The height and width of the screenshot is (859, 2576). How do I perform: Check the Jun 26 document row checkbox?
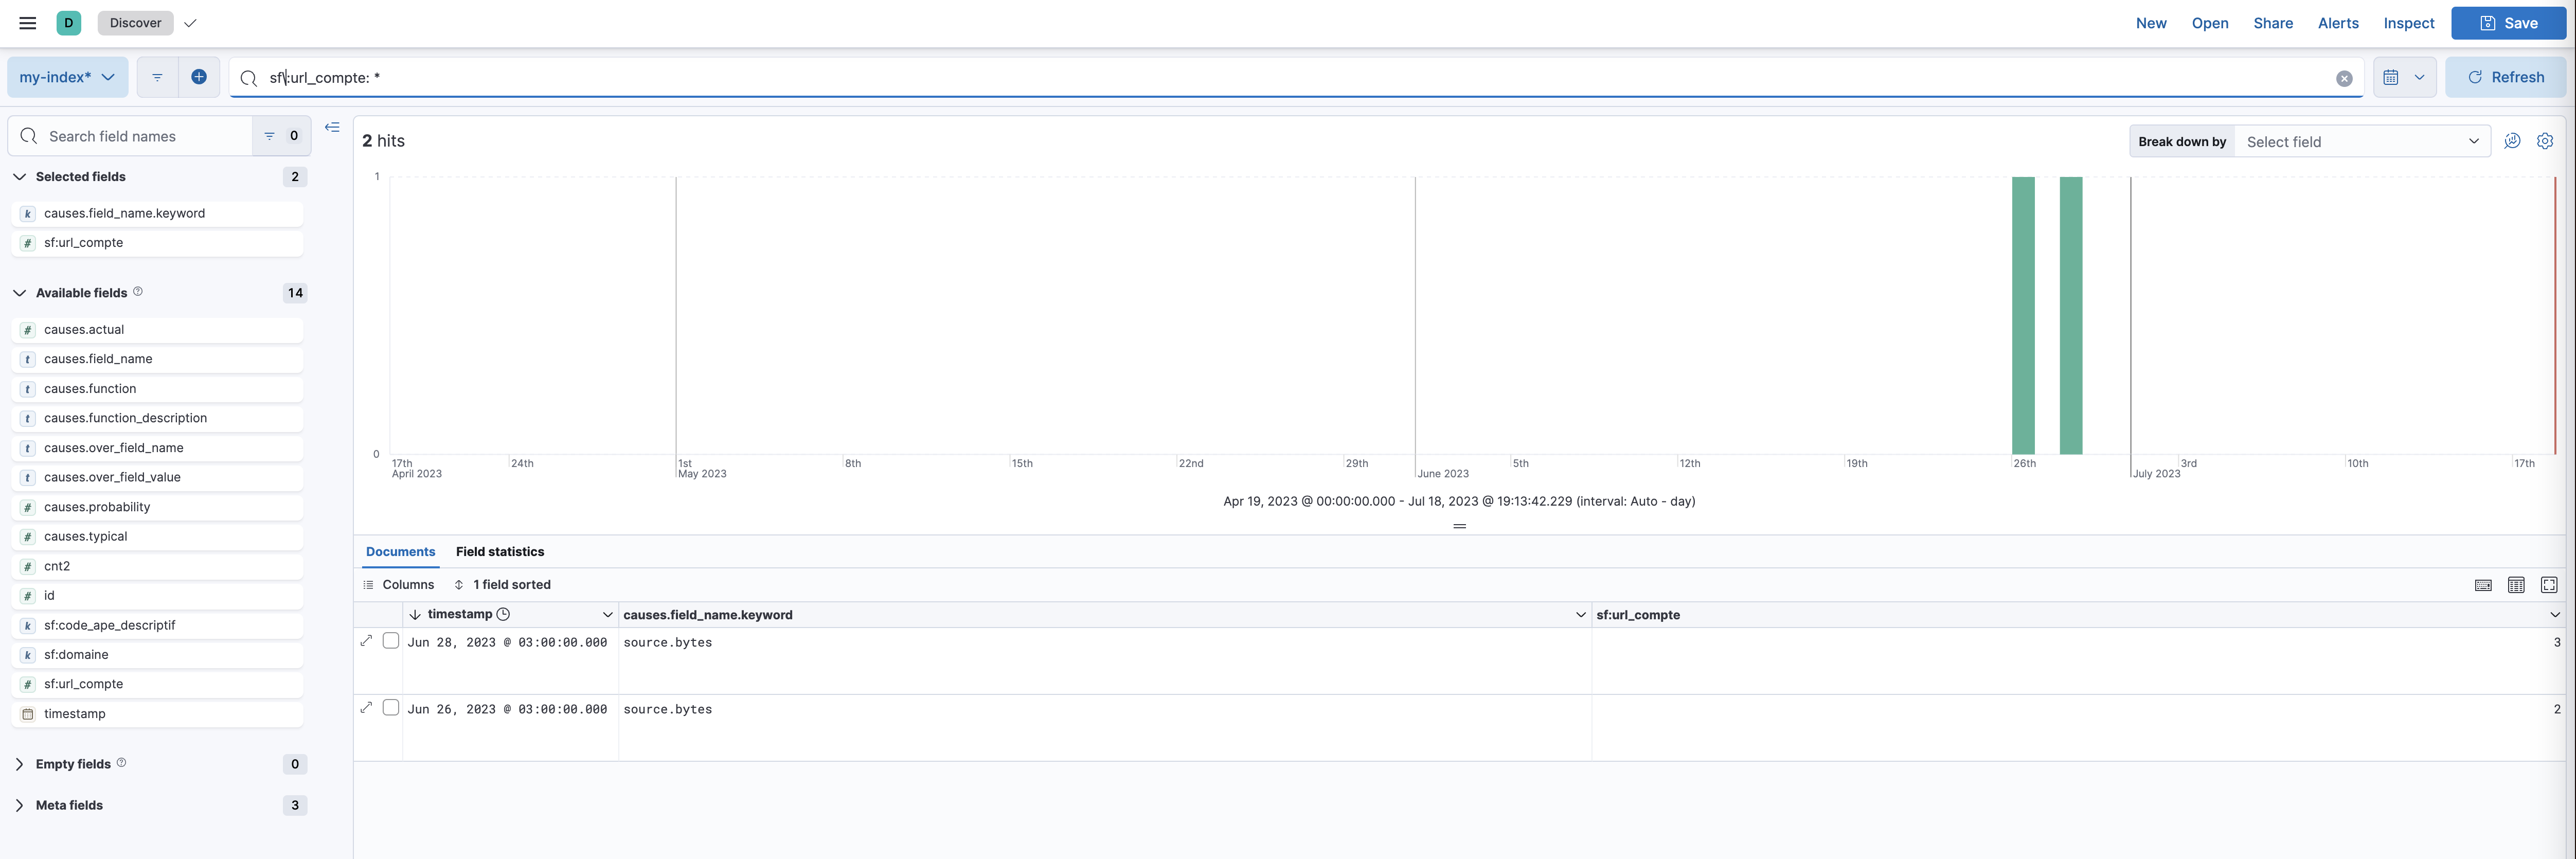[x=391, y=707]
